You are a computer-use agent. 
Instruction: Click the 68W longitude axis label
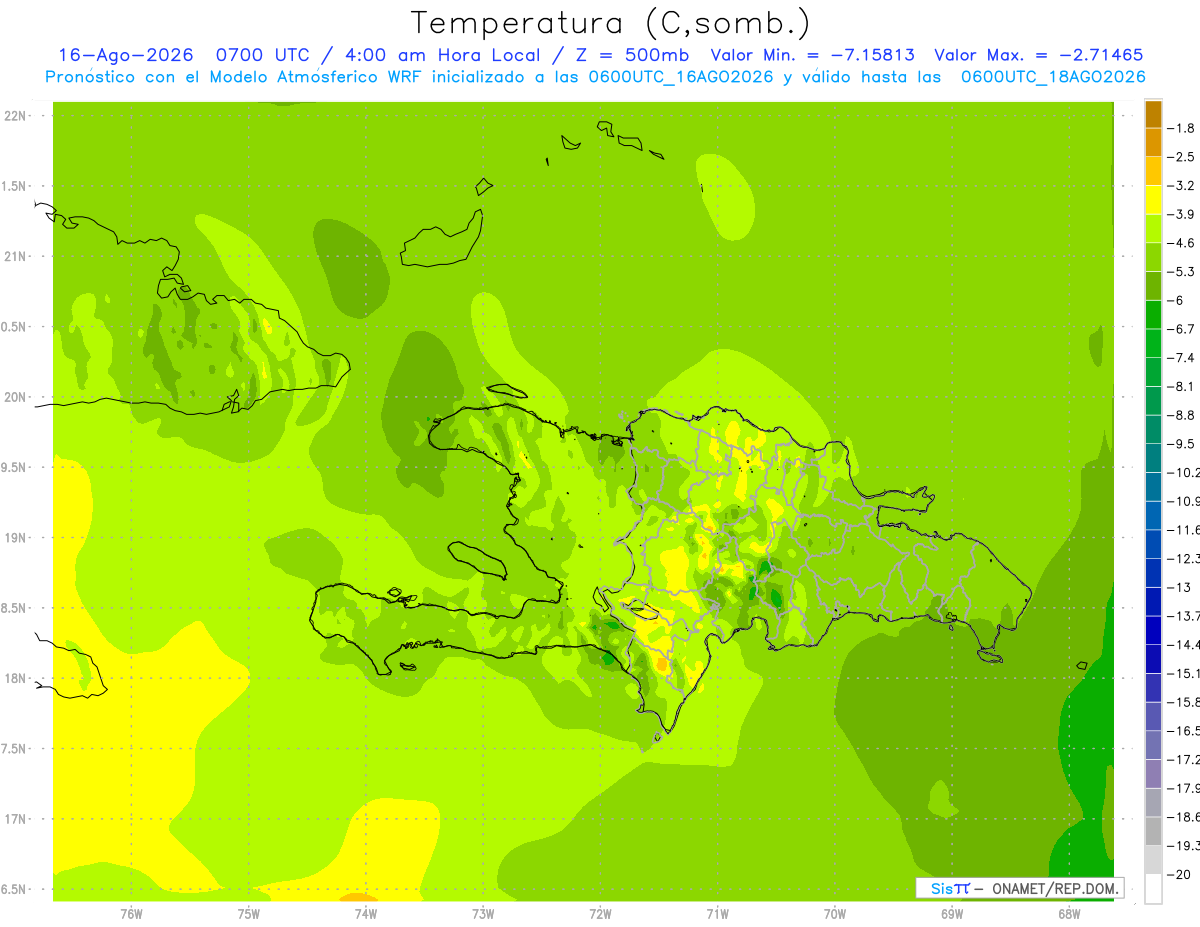click(x=1069, y=913)
